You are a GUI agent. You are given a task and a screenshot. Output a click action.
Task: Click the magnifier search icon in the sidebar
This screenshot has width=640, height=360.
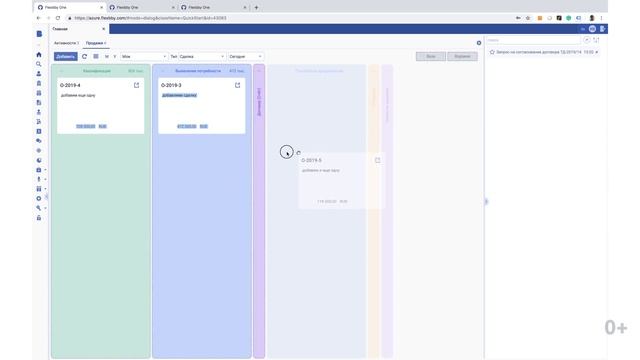pyautogui.click(x=39, y=64)
